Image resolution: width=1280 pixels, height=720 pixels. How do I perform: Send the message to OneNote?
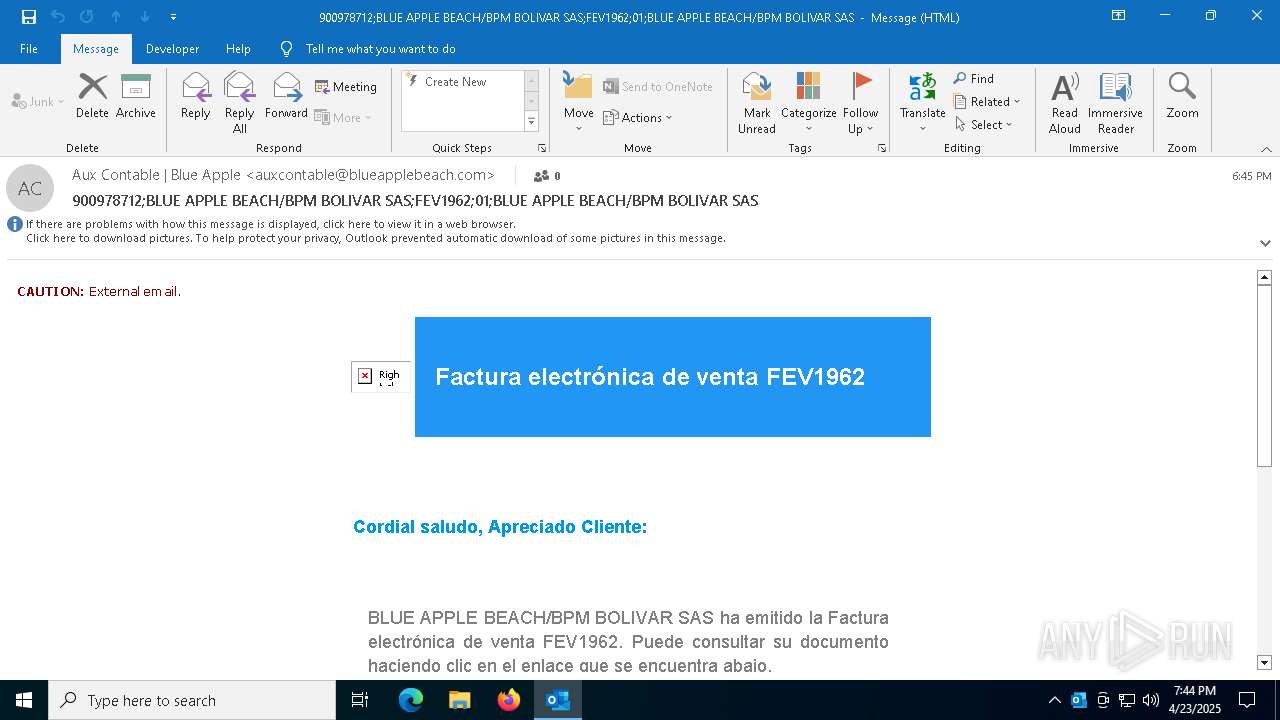[x=658, y=87]
